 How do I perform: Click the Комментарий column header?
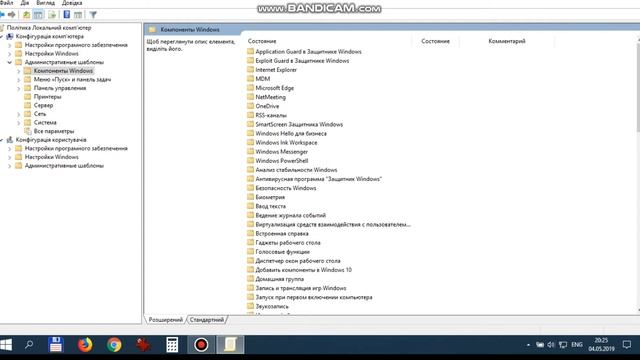click(x=507, y=41)
